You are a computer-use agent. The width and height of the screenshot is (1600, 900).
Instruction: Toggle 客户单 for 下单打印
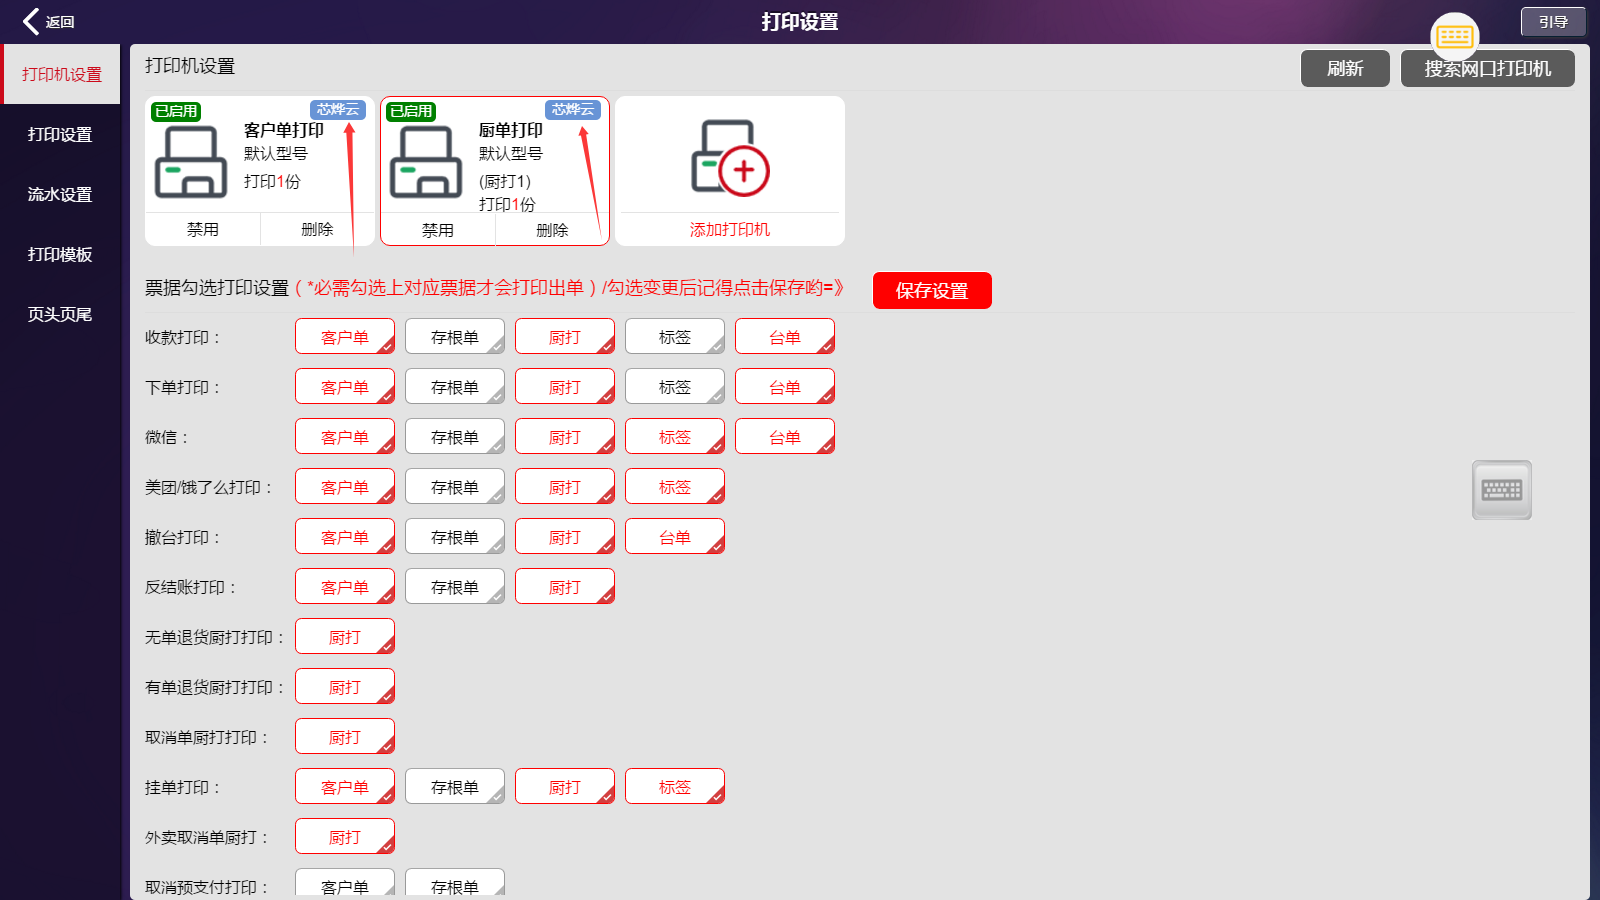[345, 386]
